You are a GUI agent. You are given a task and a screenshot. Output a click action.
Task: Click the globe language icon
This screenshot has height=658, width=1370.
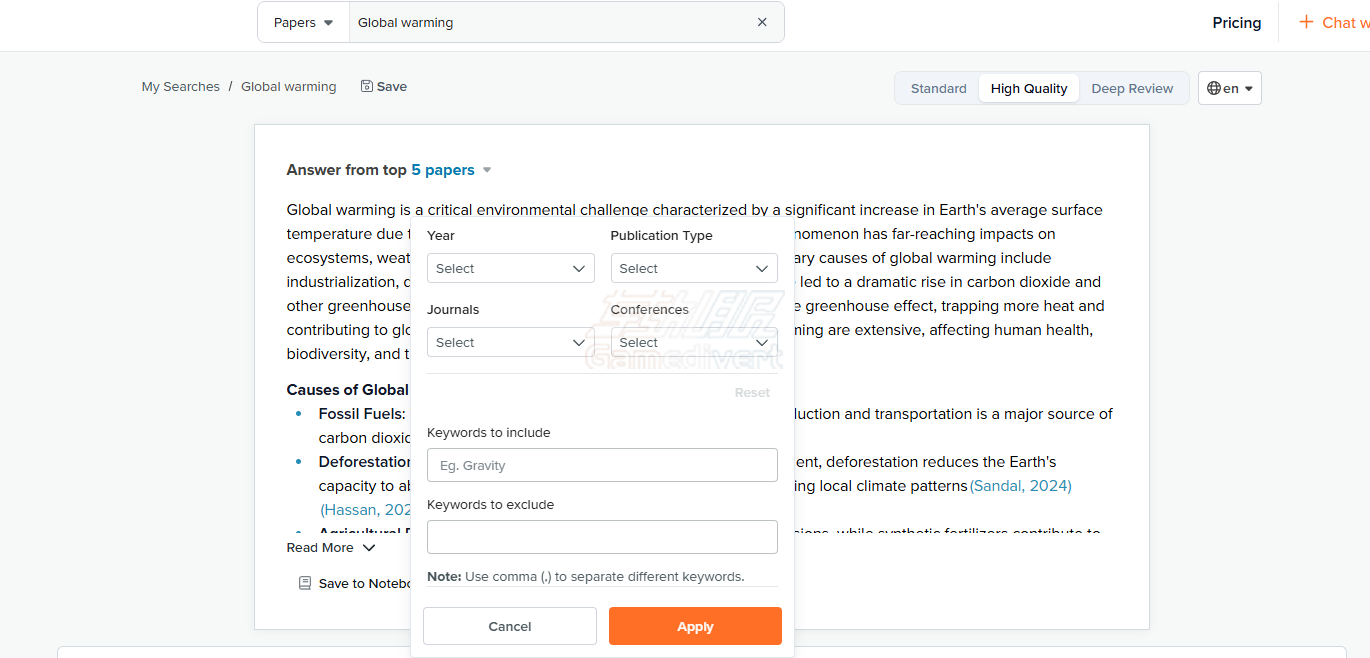pos(1214,88)
